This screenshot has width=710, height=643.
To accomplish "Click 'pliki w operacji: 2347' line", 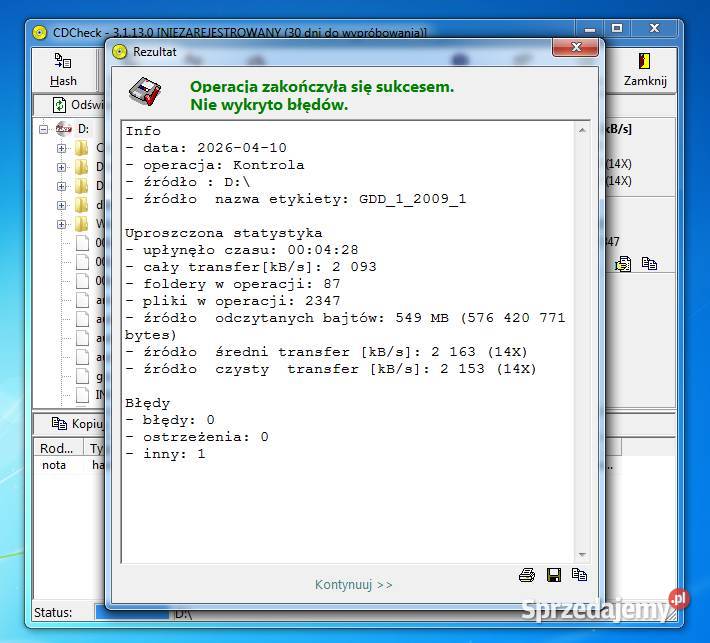I will pyautogui.click(x=233, y=301).
